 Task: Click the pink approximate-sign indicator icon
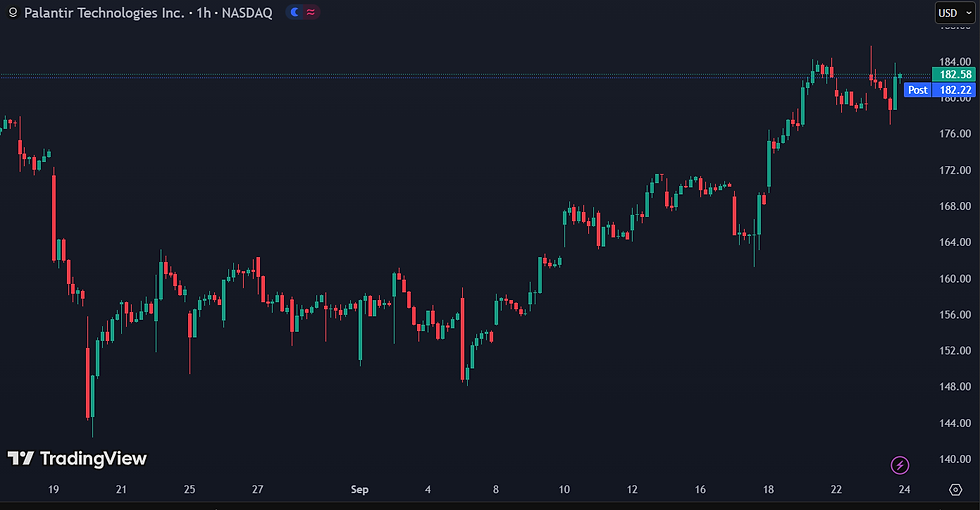coord(311,12)
